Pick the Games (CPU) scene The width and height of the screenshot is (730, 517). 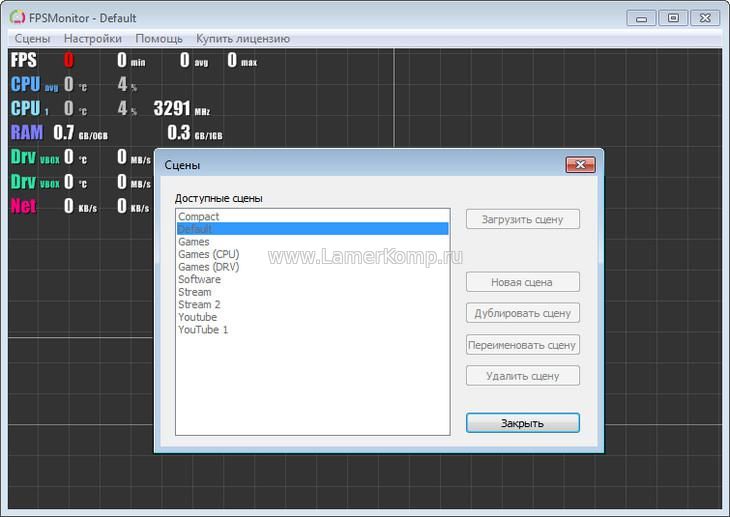[208, 254]
